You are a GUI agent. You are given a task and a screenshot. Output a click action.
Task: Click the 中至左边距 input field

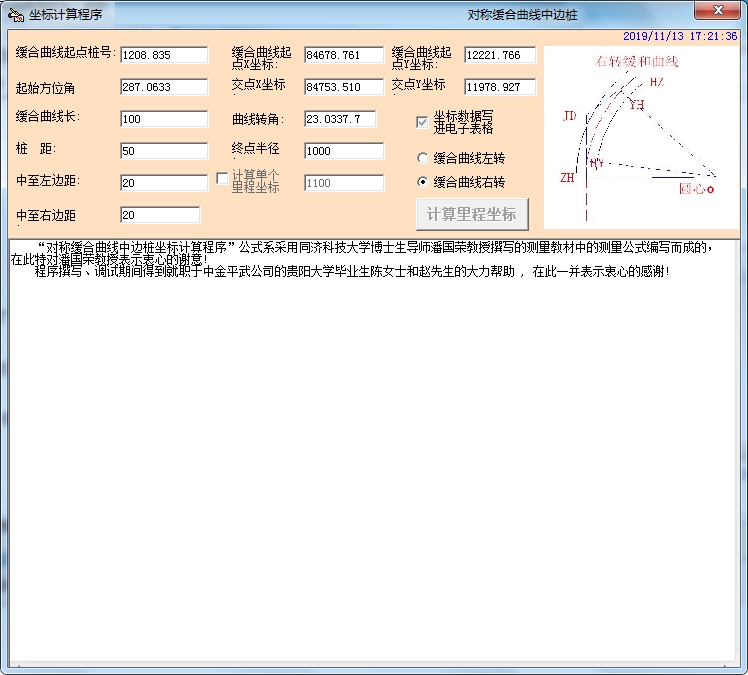pos(164,183)
